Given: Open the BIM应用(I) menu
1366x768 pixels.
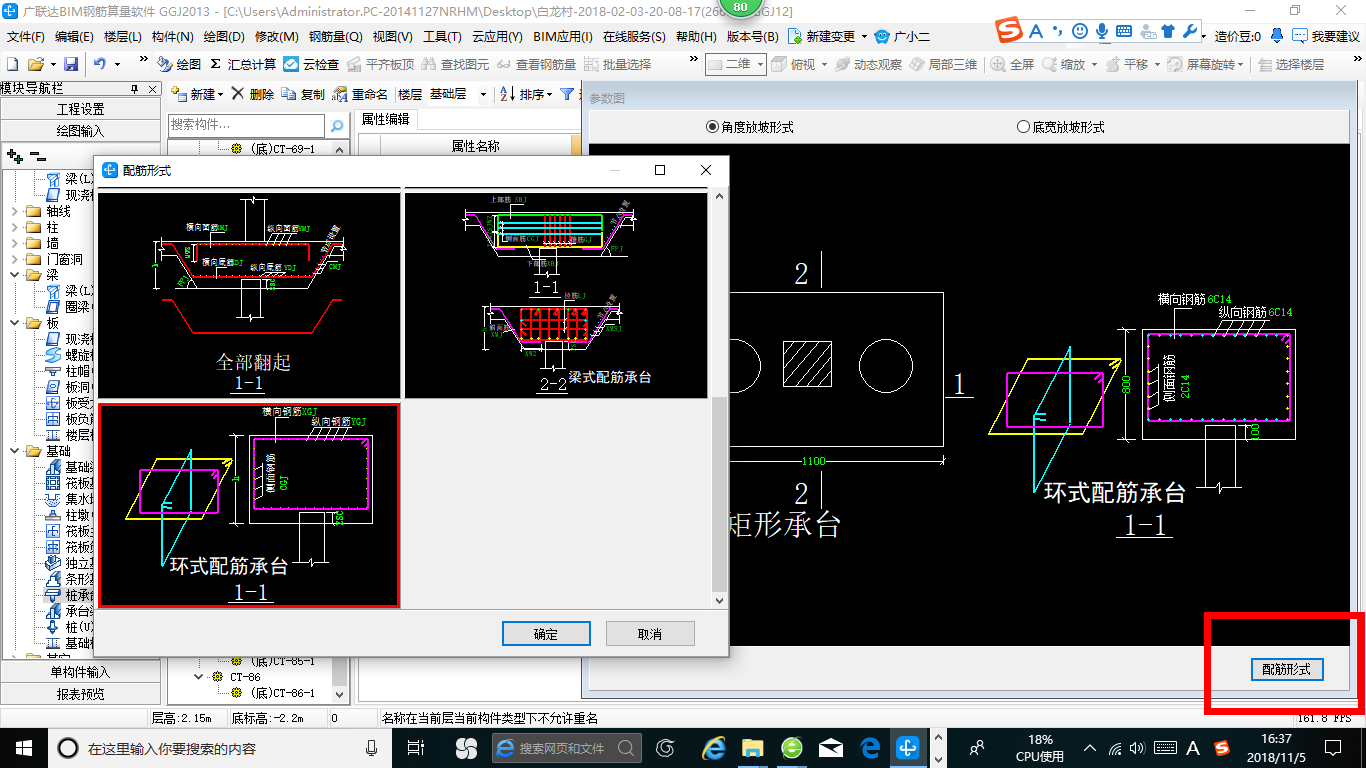Looking at the screenshot, I should point(564,36).
